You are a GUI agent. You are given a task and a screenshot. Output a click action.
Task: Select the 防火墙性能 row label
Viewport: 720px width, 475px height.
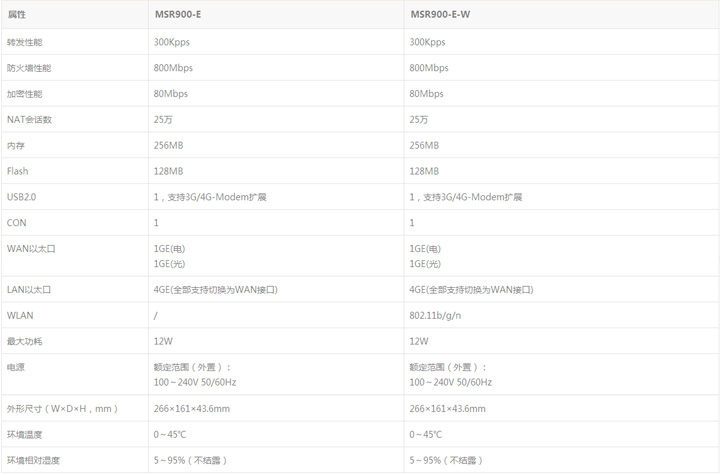click(29, 68)
